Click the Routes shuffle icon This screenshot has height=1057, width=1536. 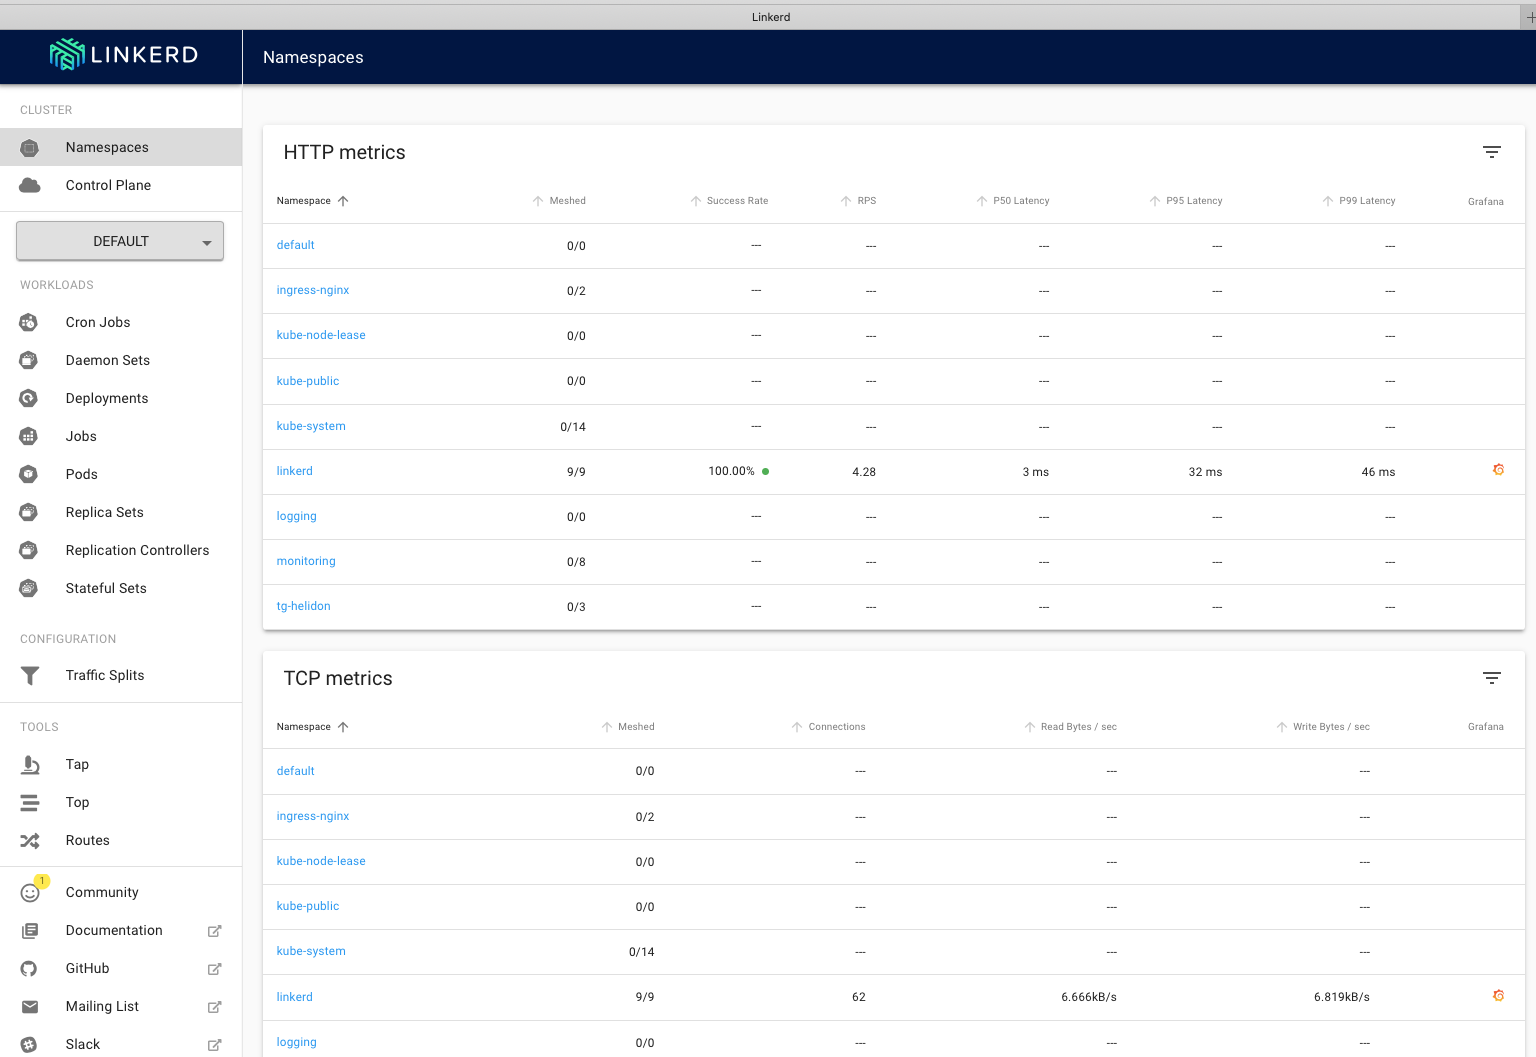(30, 841)
